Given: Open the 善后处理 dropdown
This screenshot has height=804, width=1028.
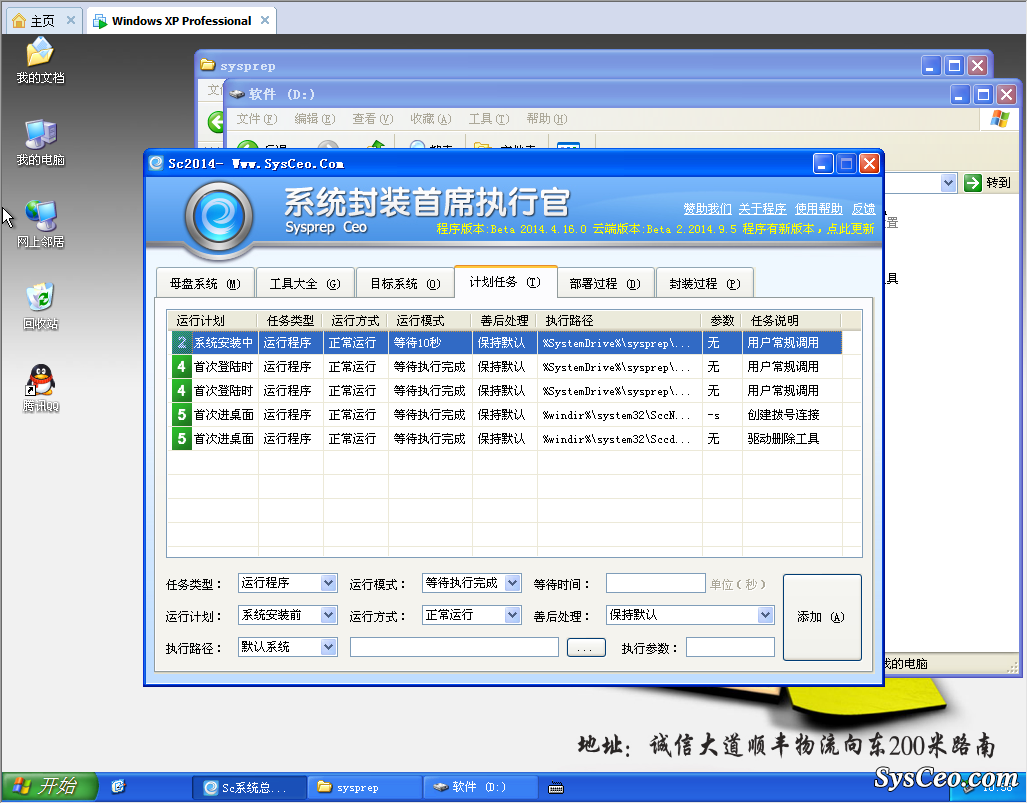Looking at the screenshot, I should pyautogui.click(x=765, y=615).
